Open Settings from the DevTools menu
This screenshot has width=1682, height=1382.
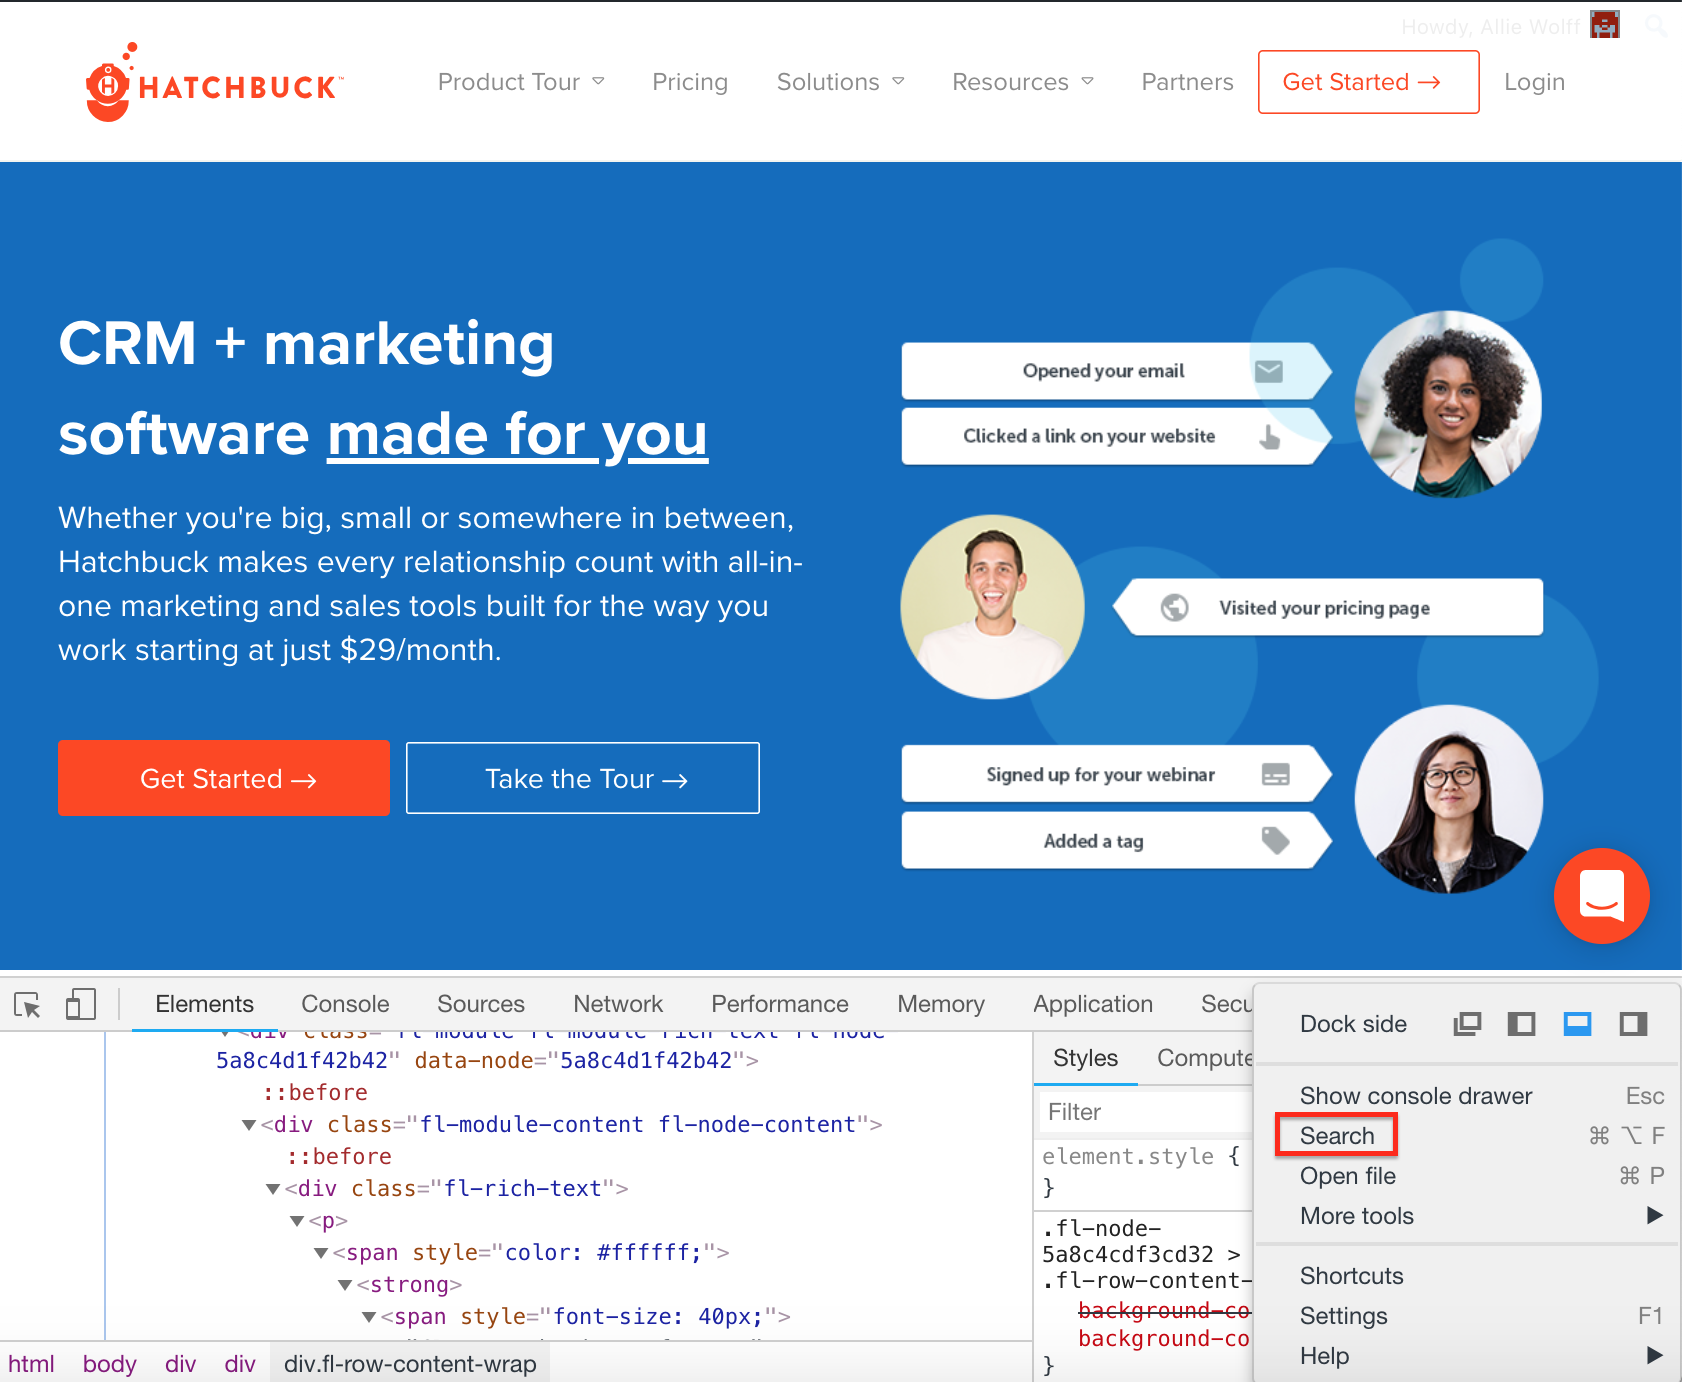coord(1468,1316)
